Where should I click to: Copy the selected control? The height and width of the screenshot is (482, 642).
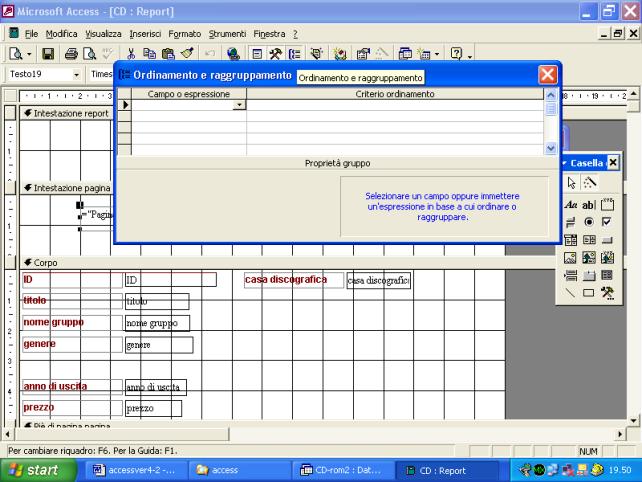click(x=149, y=54)
